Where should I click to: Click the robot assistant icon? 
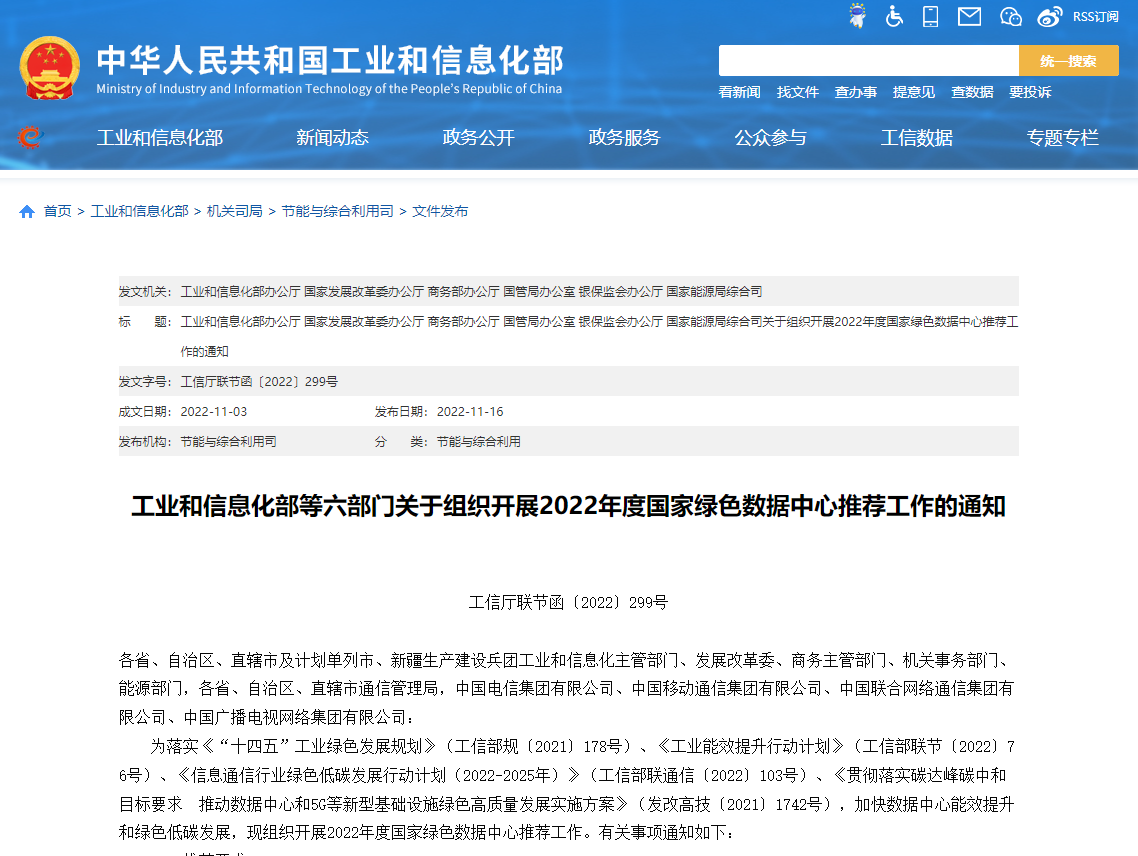(x=857, y=16)
